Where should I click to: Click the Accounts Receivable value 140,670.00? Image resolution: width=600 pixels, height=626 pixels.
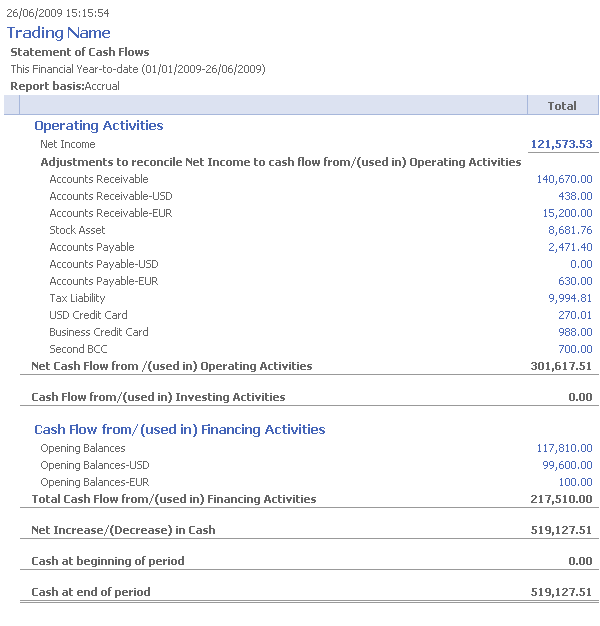564,179
